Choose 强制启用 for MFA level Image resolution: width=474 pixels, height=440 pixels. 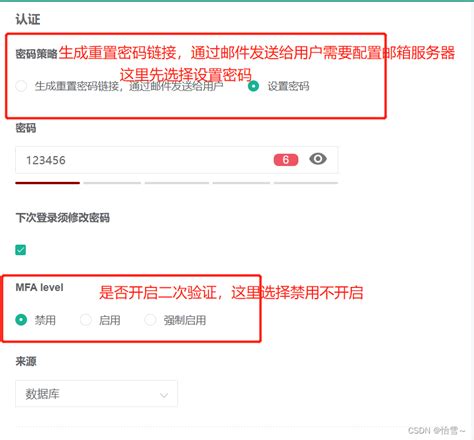[150, 320]
